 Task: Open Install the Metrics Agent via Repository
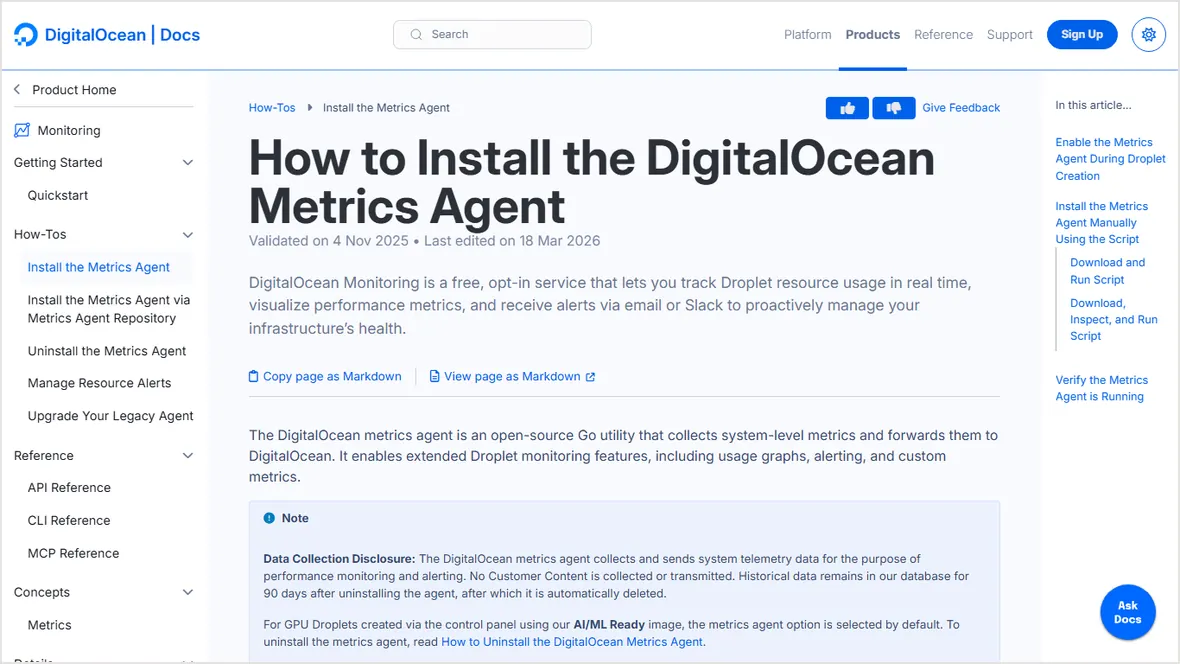point(109,309)
